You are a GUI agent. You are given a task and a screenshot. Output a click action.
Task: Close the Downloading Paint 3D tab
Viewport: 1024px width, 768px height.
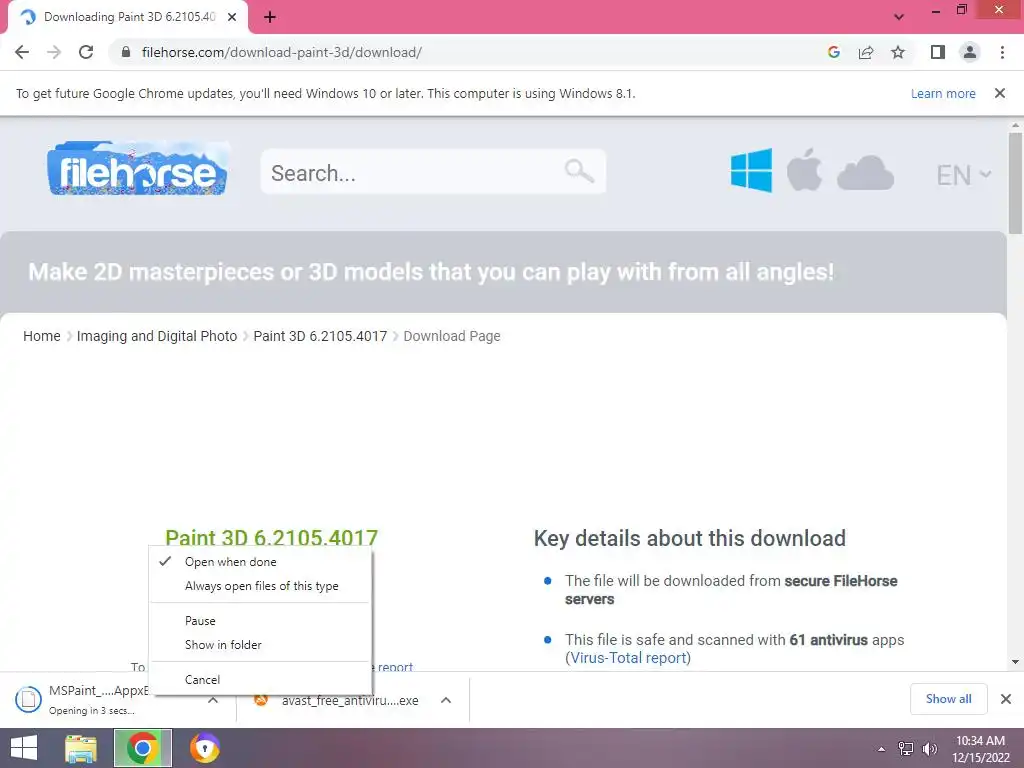click(x=232, y=17)
